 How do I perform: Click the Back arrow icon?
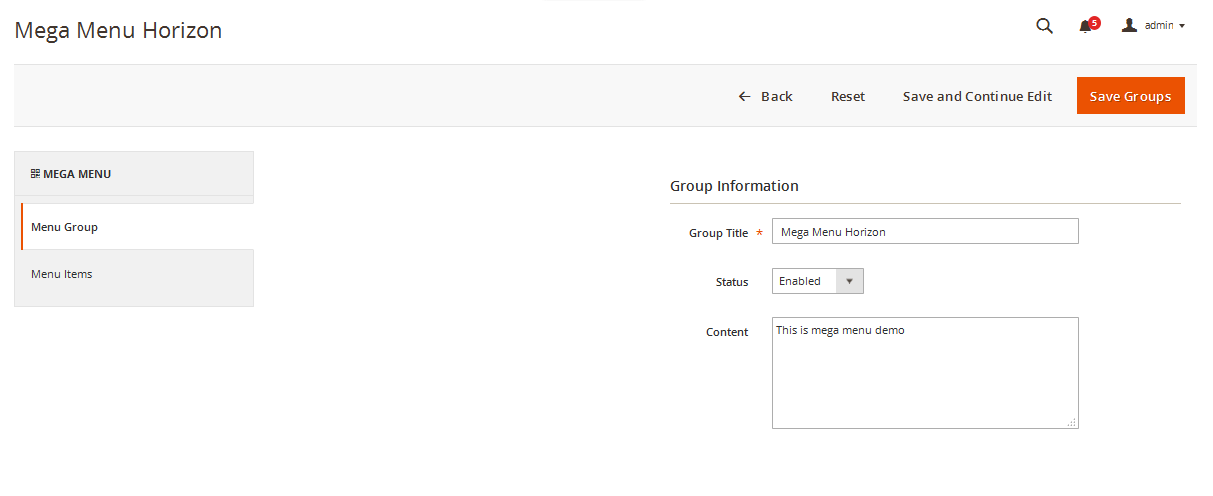(744, 96)
